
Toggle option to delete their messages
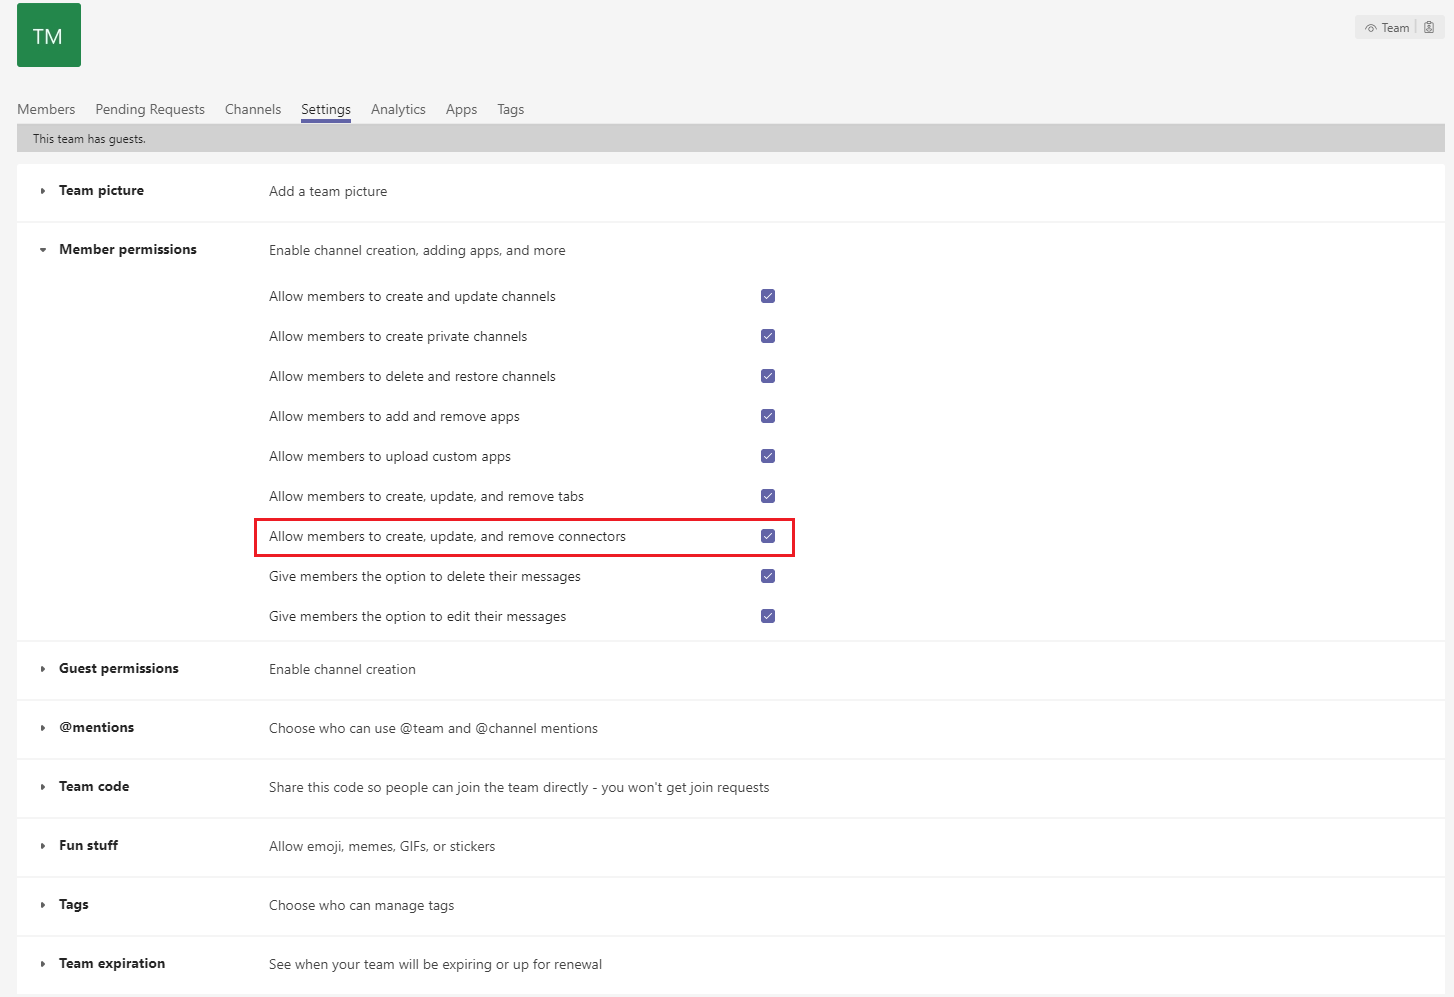768,576
